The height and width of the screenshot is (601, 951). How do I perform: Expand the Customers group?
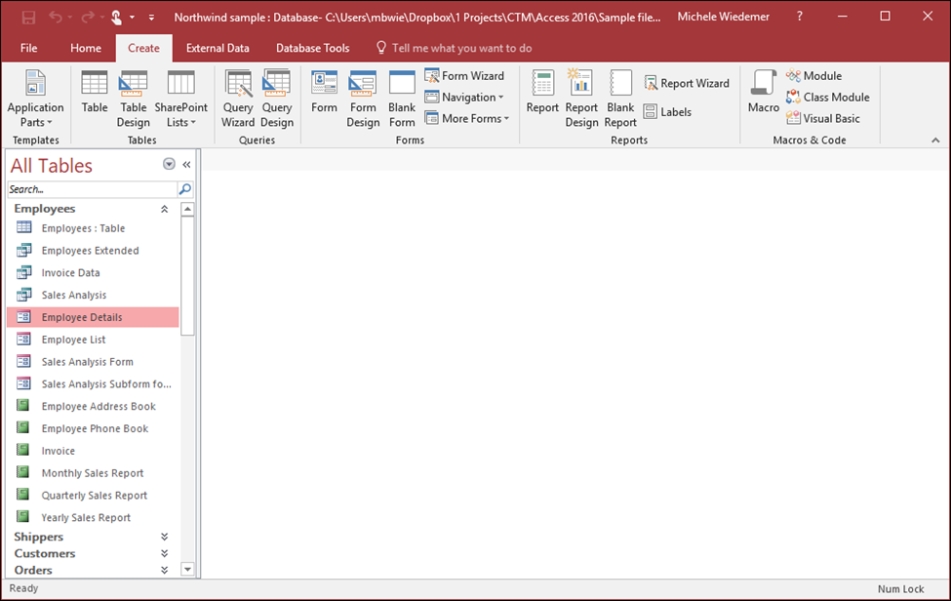point(164,553)
